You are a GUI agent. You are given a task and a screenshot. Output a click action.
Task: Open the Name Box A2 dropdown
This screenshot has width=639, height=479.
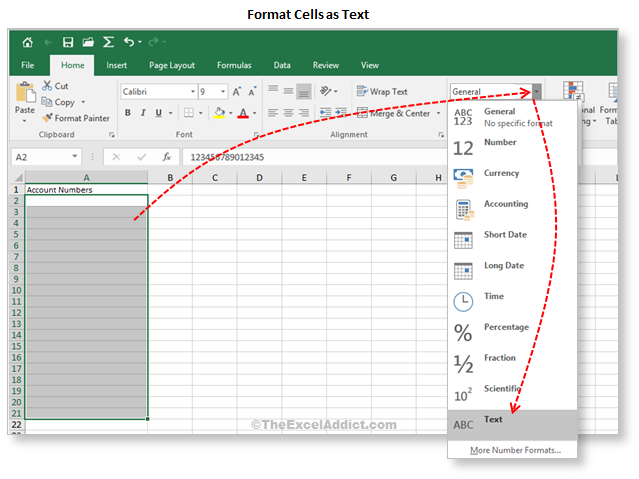(x=75, y=157)
